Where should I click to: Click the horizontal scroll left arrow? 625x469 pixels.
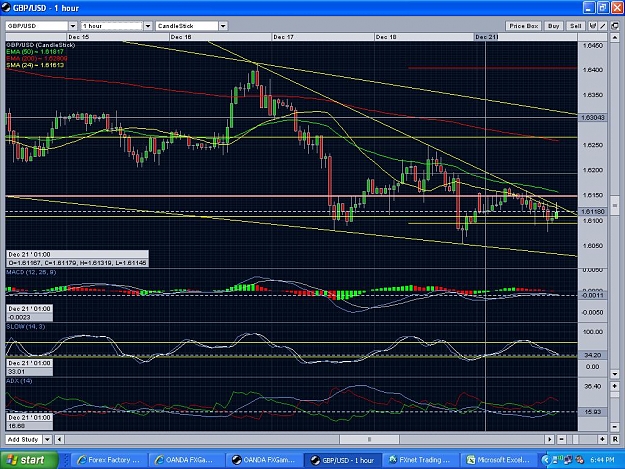[59, 440]
